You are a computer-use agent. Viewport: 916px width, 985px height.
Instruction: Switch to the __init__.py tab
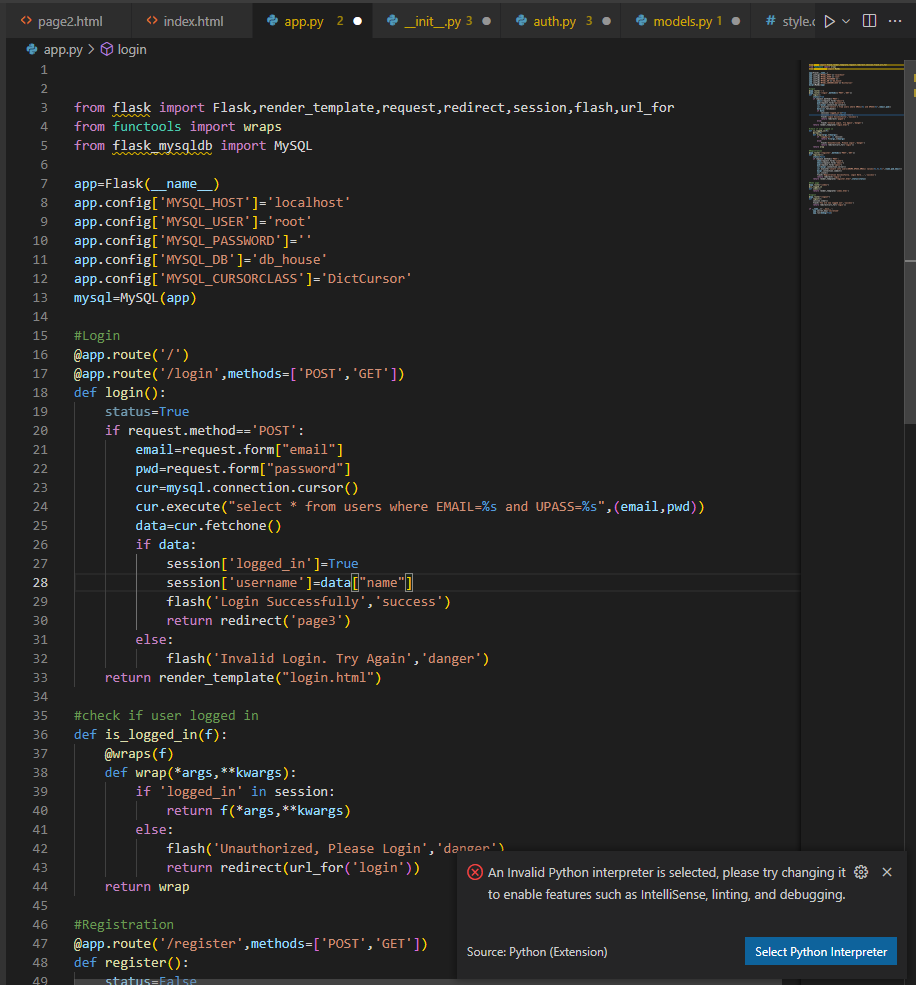point(432,20)
